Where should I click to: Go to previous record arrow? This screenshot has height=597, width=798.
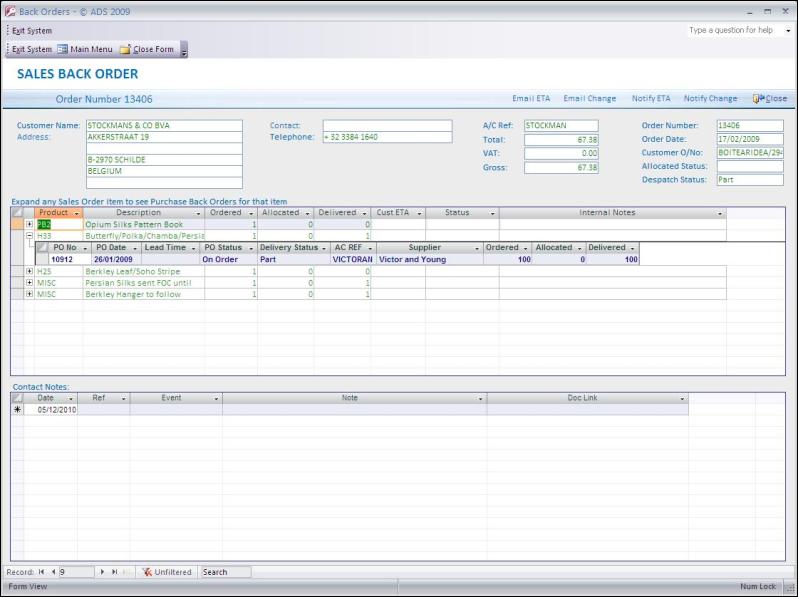[x=53, y=572]
